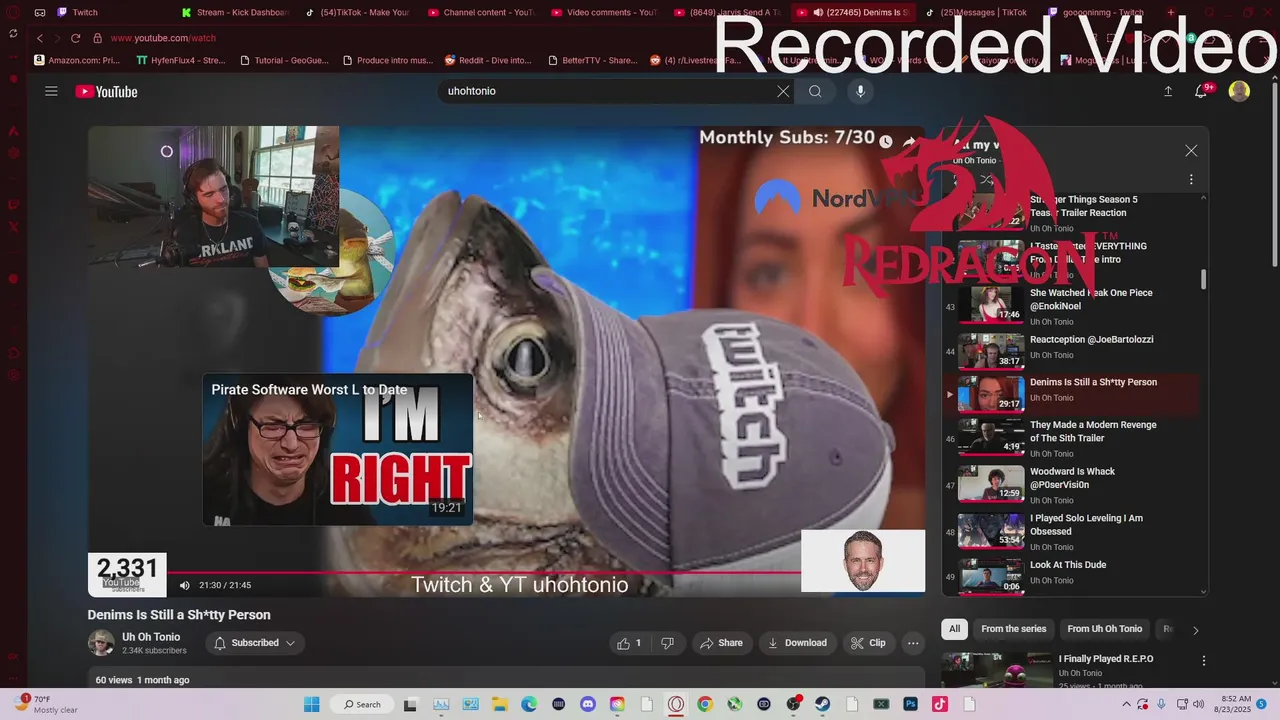Open the Reddit - Dive into bookmark
Screen dimensions: 1280x720
(x=488, y=60)
